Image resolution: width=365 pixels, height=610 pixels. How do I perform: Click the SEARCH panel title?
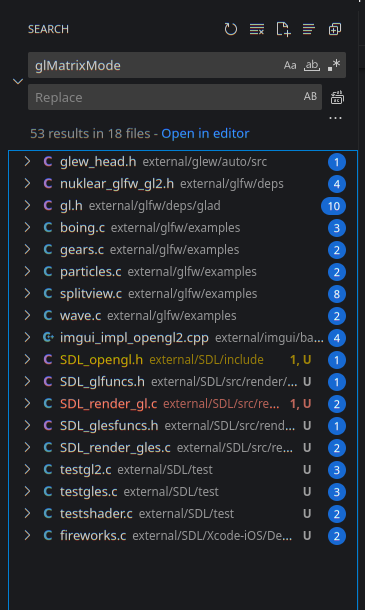coord(48,29)
